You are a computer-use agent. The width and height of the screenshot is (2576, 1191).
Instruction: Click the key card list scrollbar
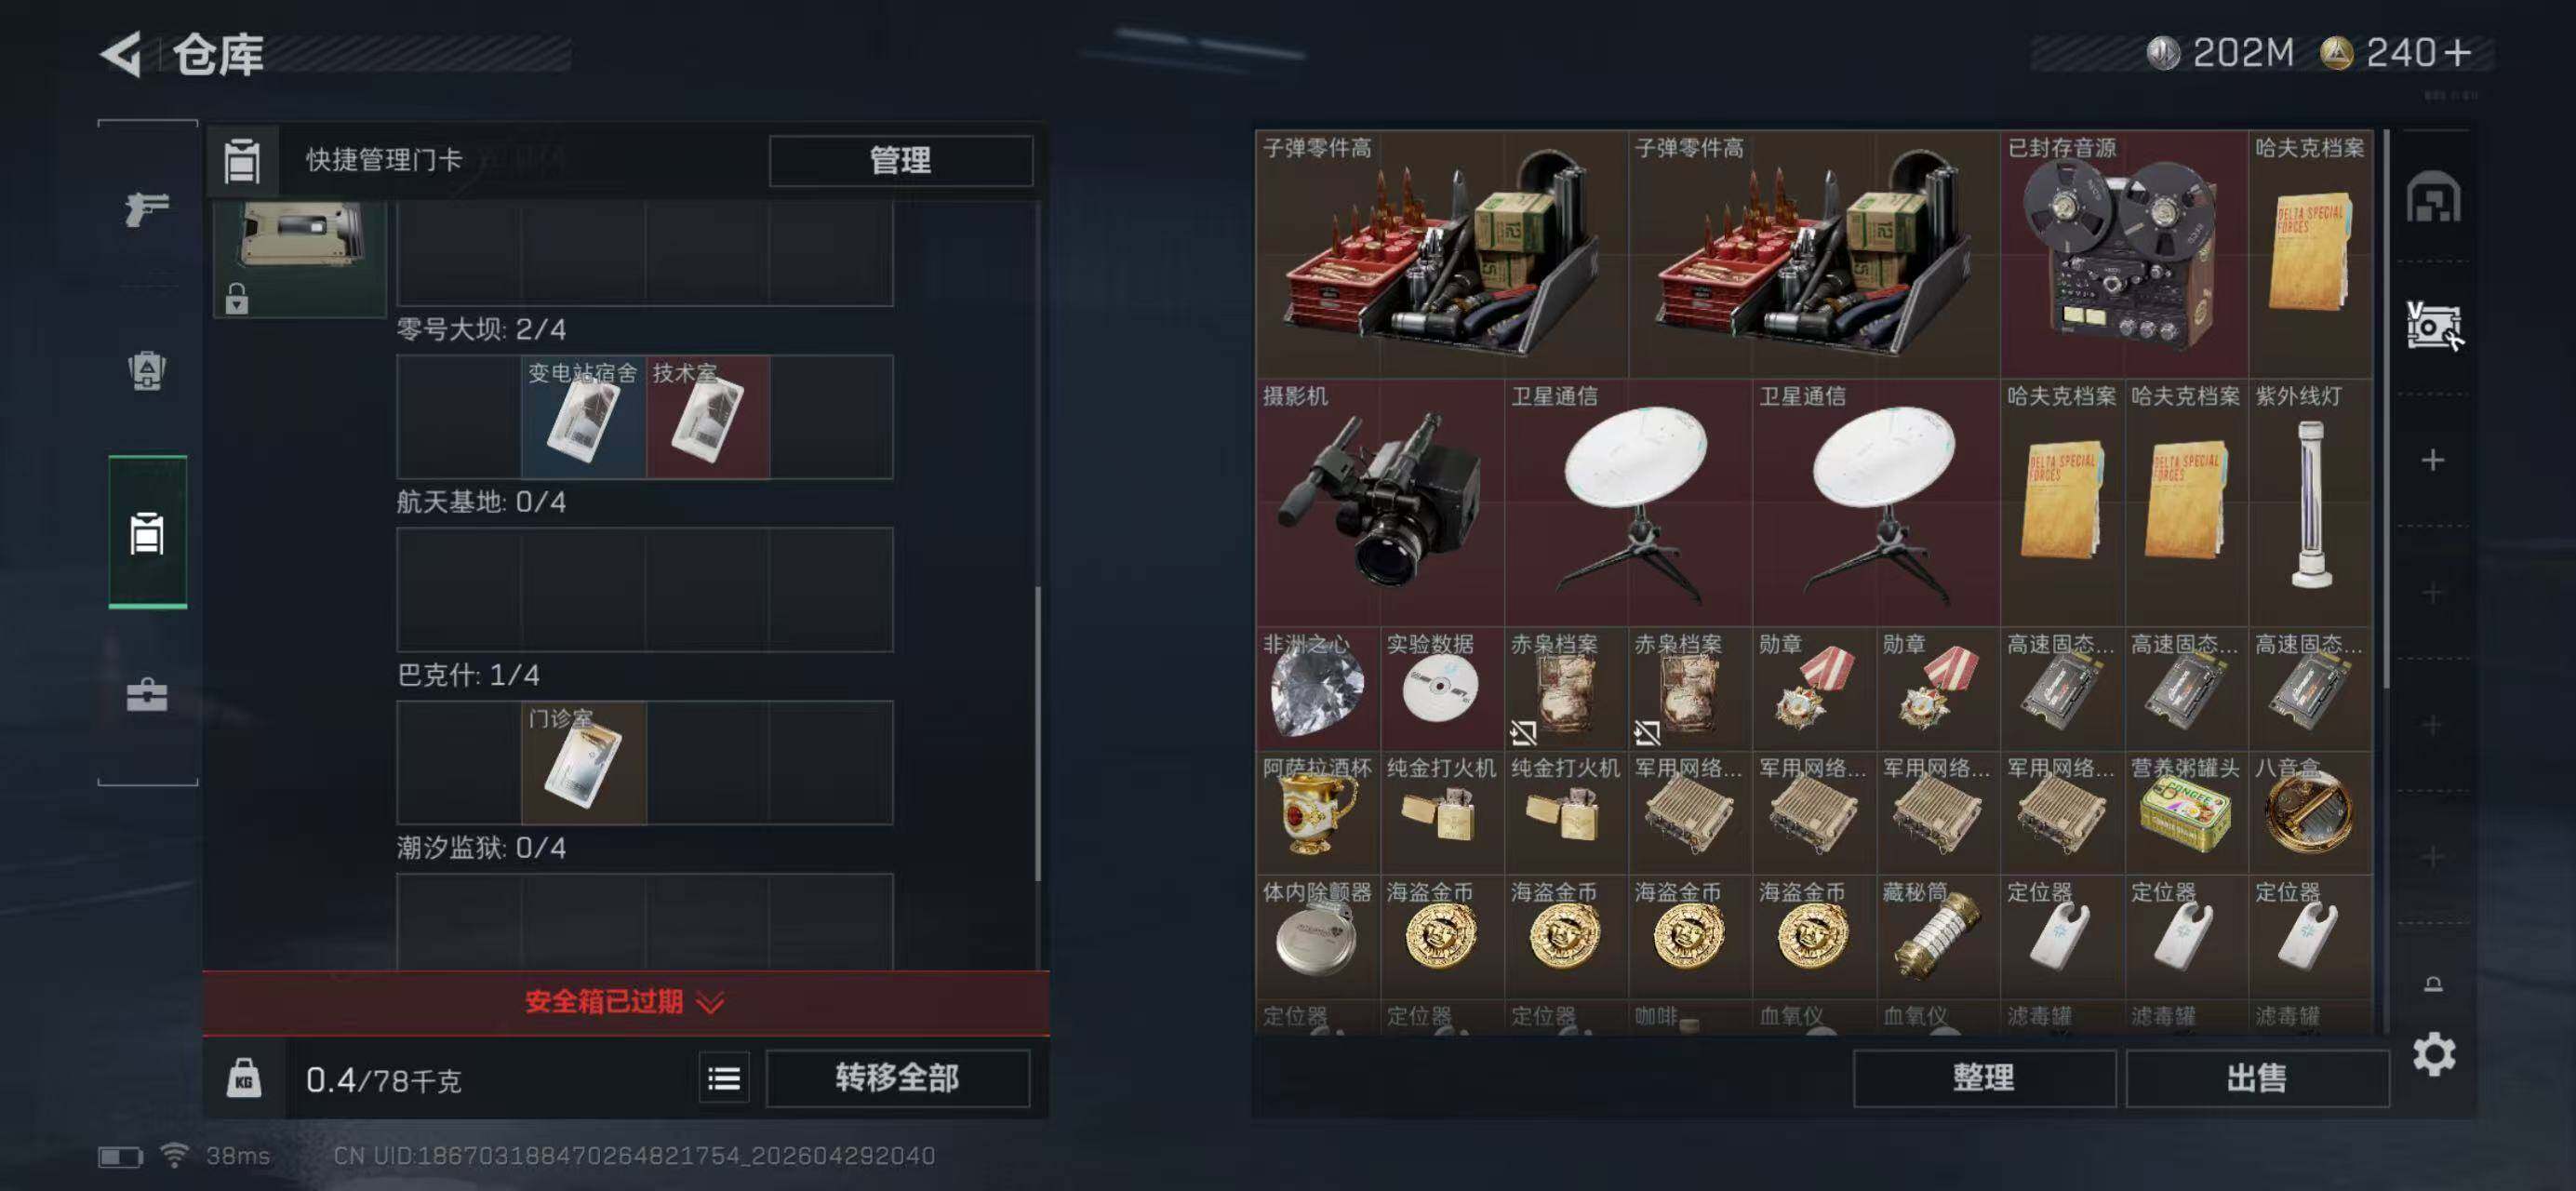pyautogui.click(x=1037, y=735)
